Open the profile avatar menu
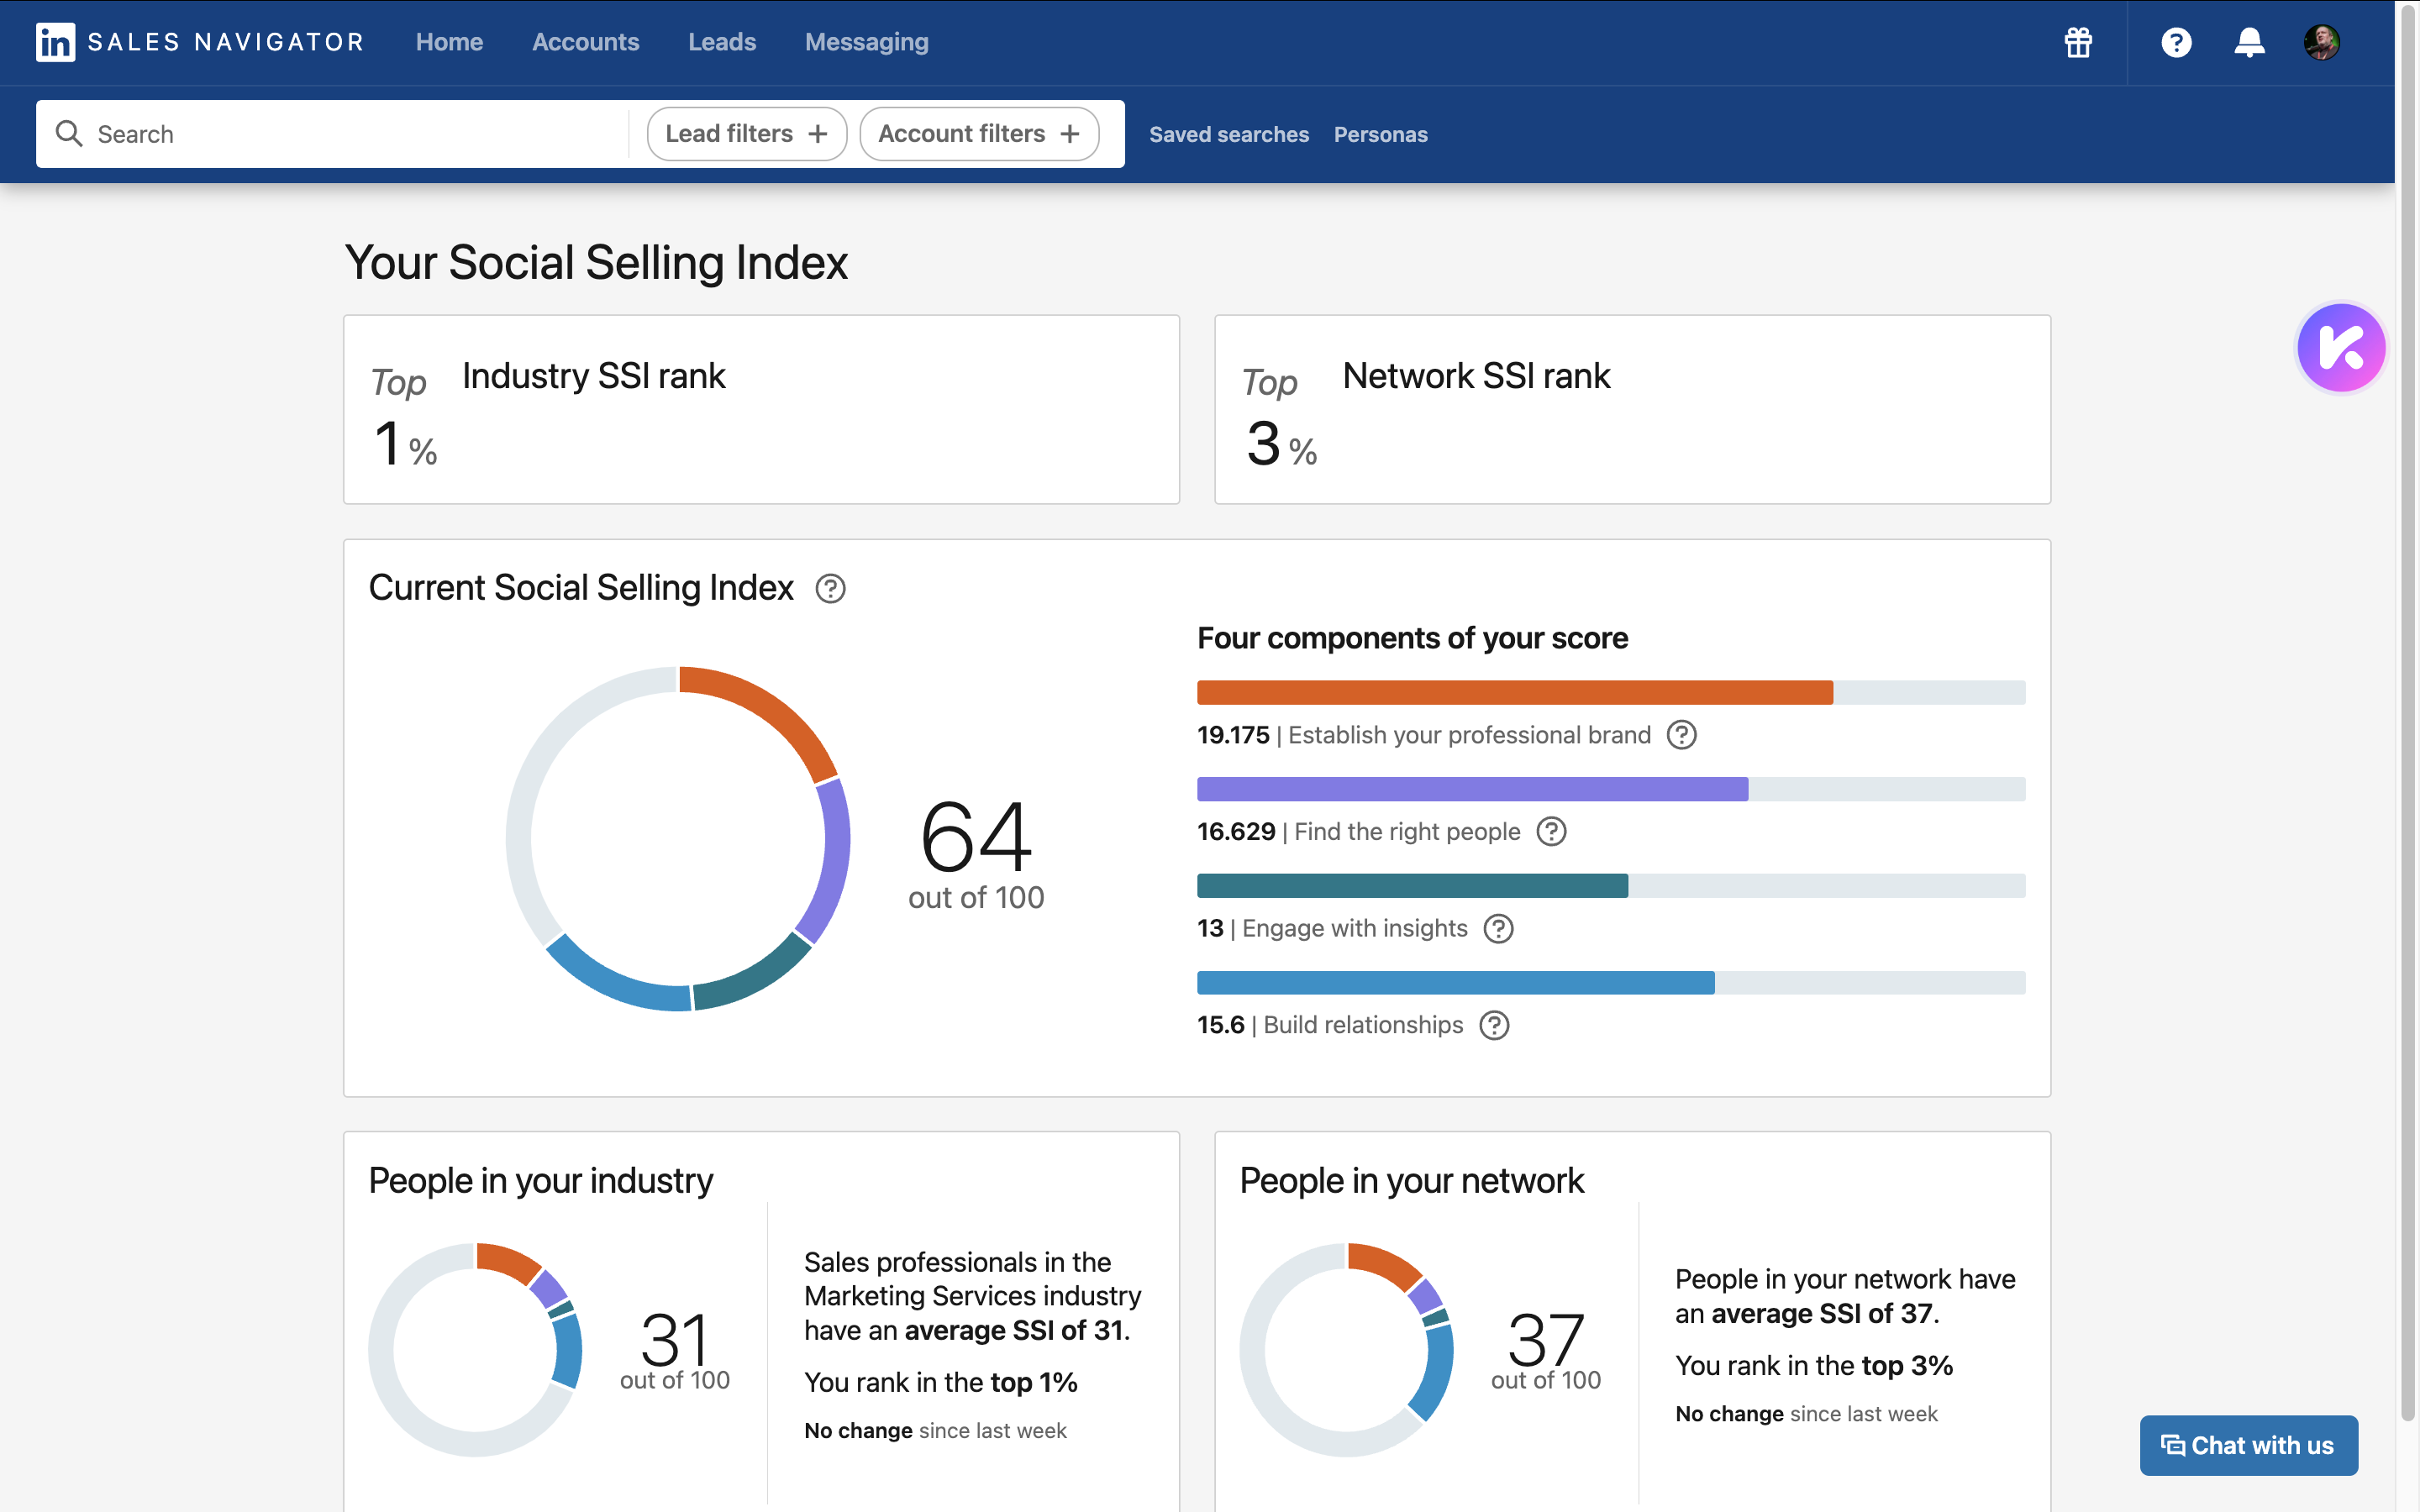 coord(2321,42)
